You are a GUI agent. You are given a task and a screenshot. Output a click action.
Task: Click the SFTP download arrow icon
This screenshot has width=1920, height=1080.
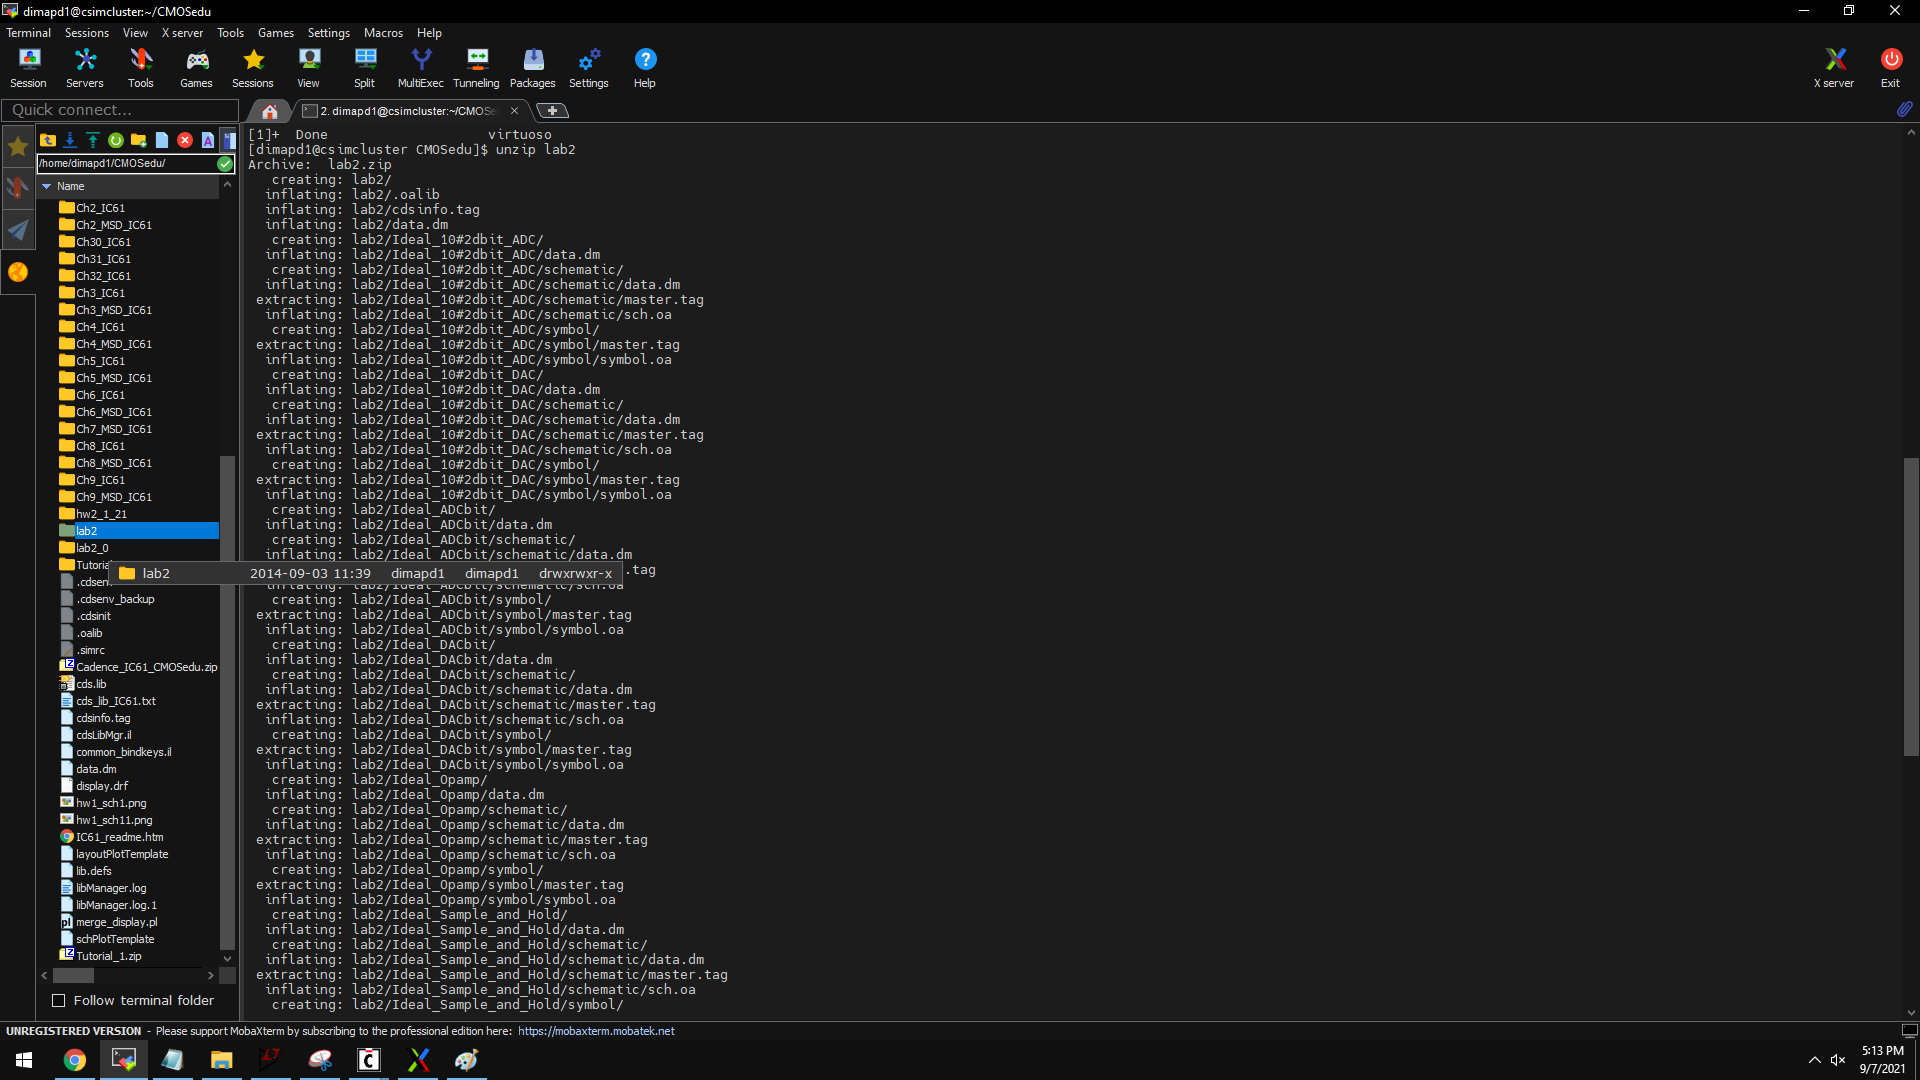tap(70, 140)
